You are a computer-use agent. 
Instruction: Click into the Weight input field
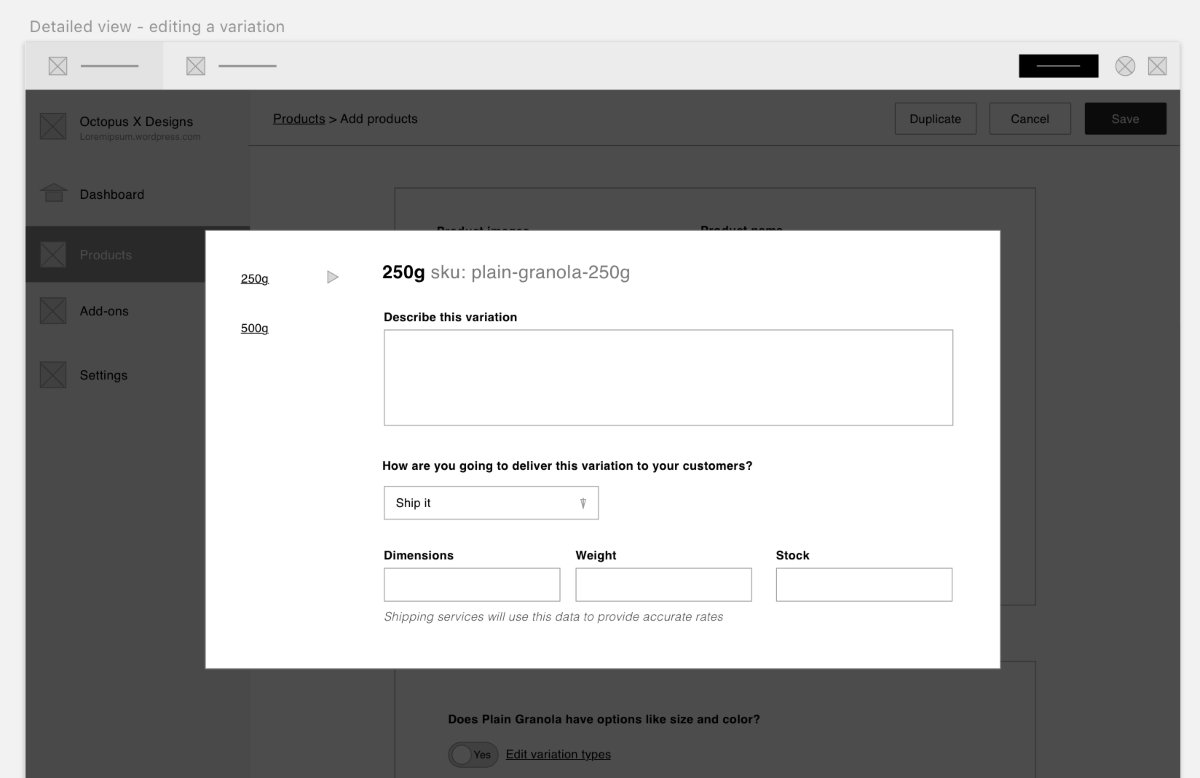(663, 585)
